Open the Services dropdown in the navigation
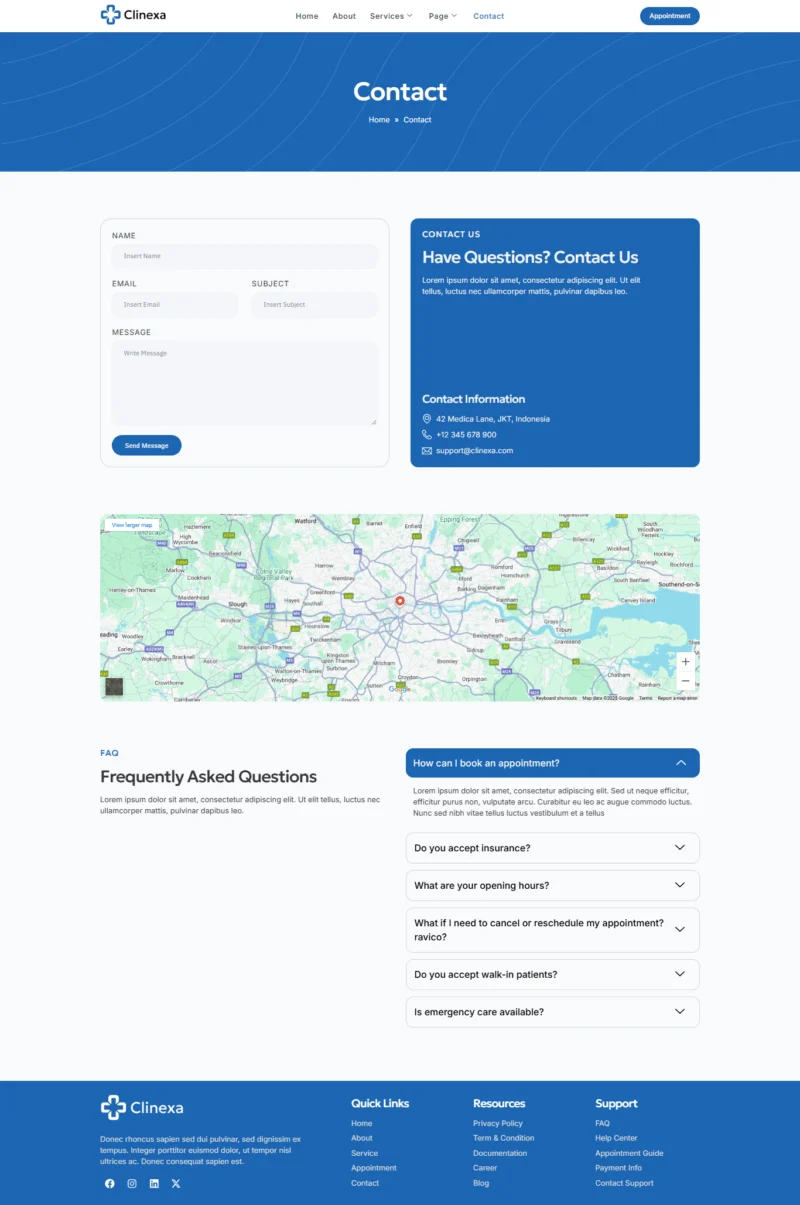800x1205 pixels. [x=390, y=16]
